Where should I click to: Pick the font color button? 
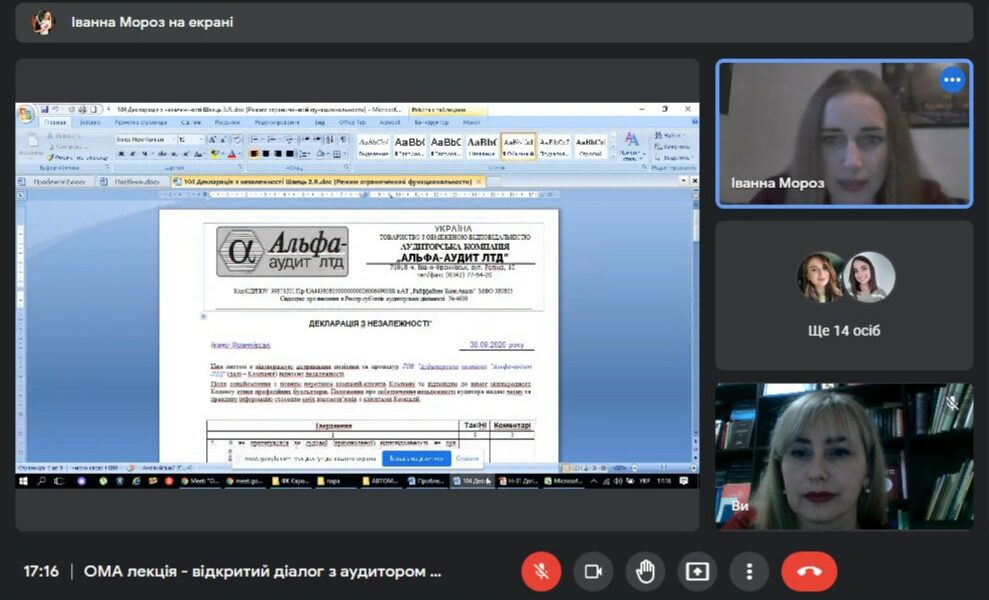pyautogui.click(x=231, y=154)
